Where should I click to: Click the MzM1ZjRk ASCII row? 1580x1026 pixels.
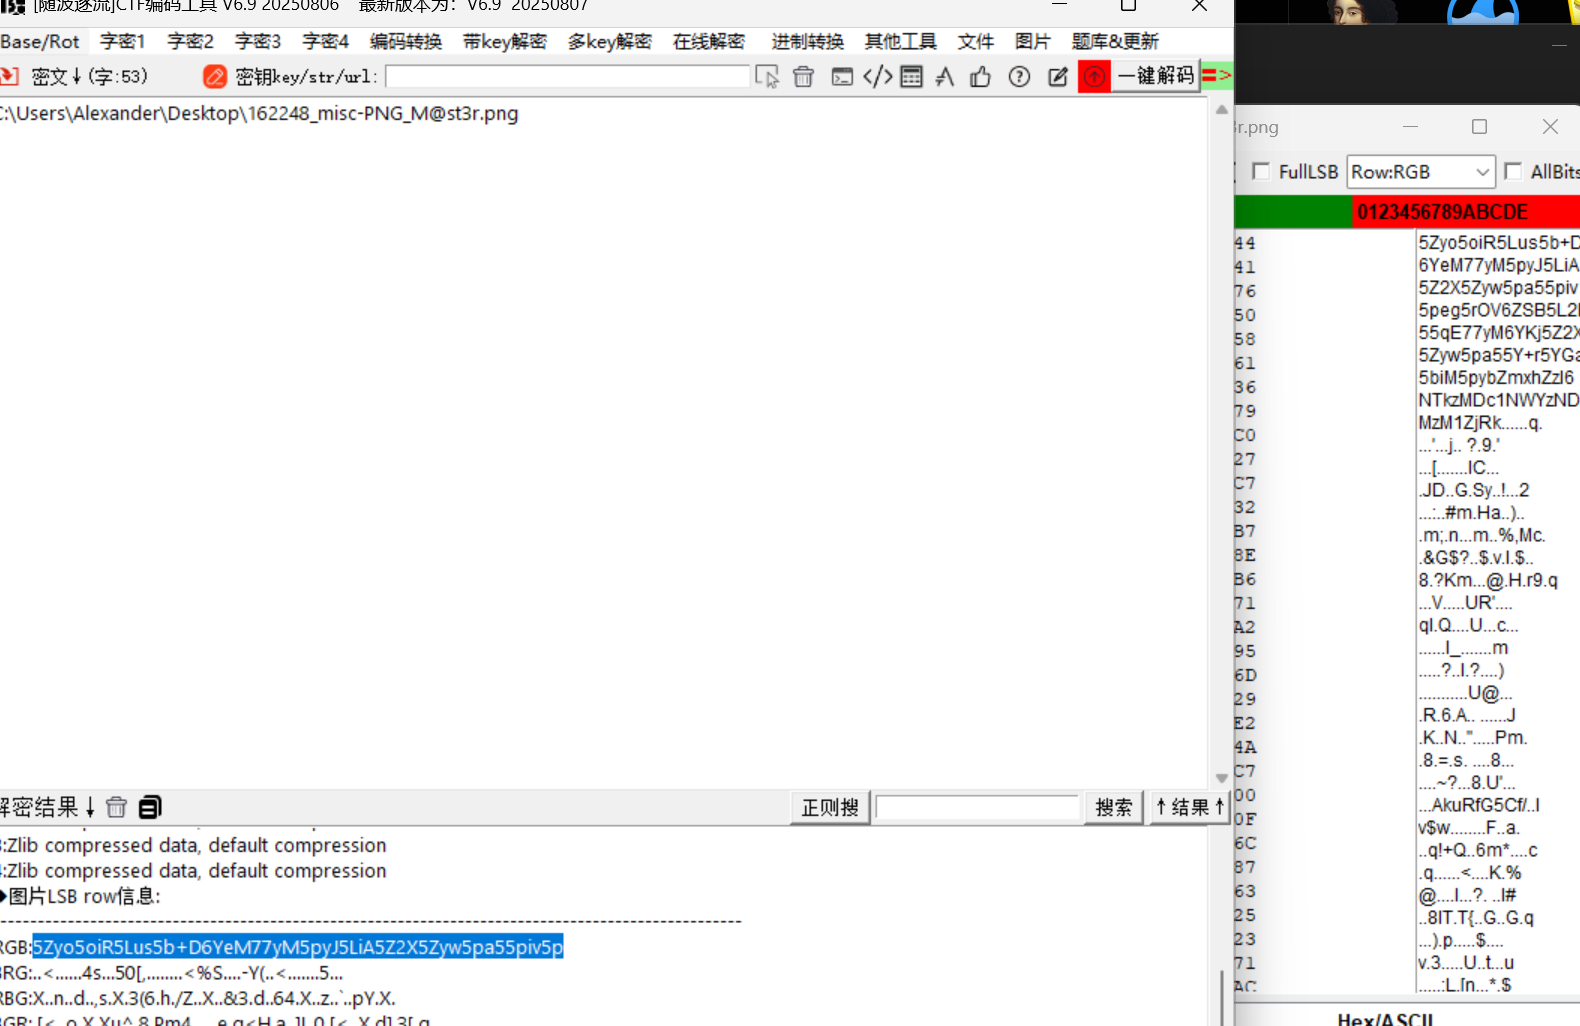pos(1480,422)
